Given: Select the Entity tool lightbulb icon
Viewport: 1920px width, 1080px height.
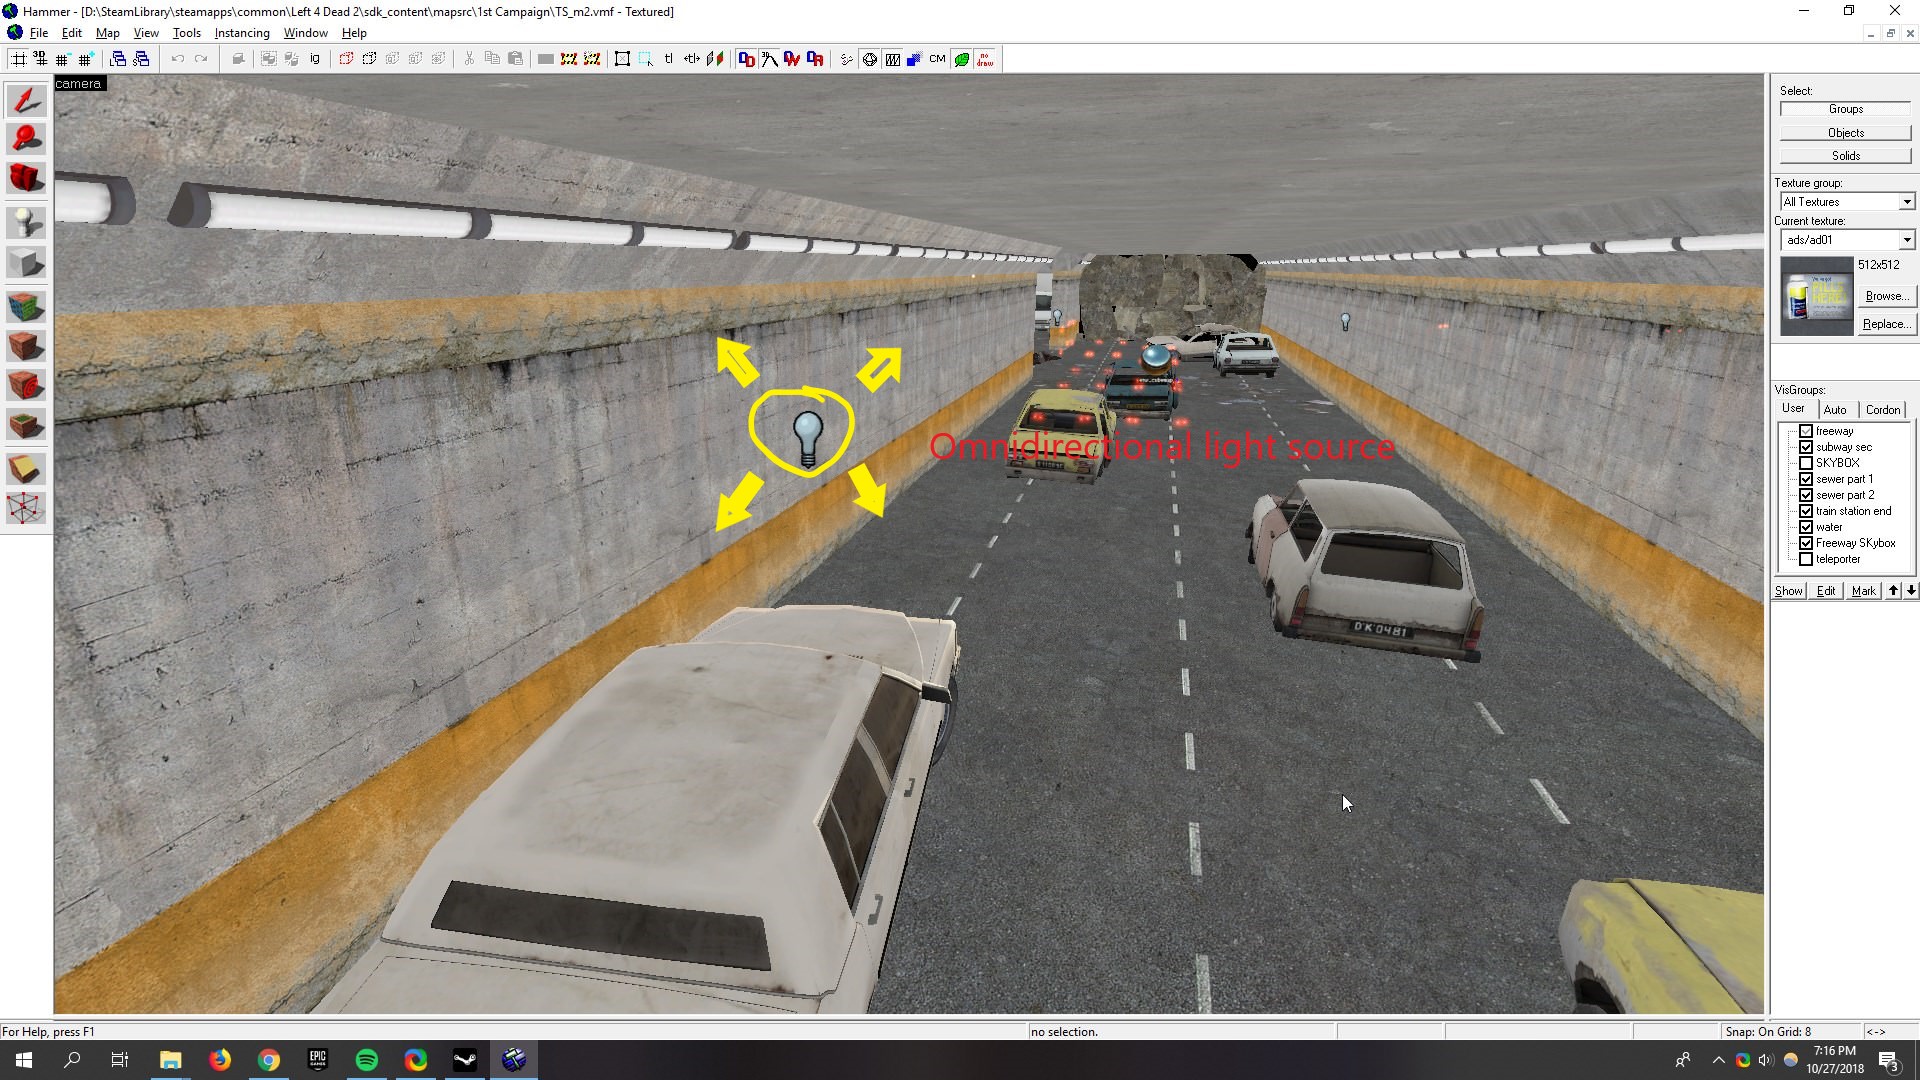Looking at the screenshot, I should point(26,222).
